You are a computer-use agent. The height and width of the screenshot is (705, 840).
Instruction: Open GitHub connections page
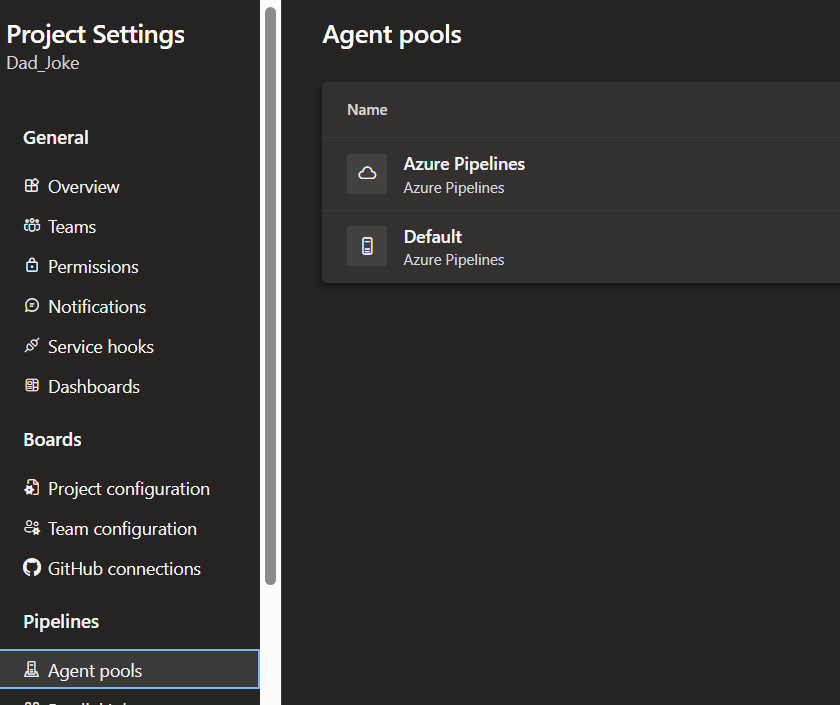(124, 569)
